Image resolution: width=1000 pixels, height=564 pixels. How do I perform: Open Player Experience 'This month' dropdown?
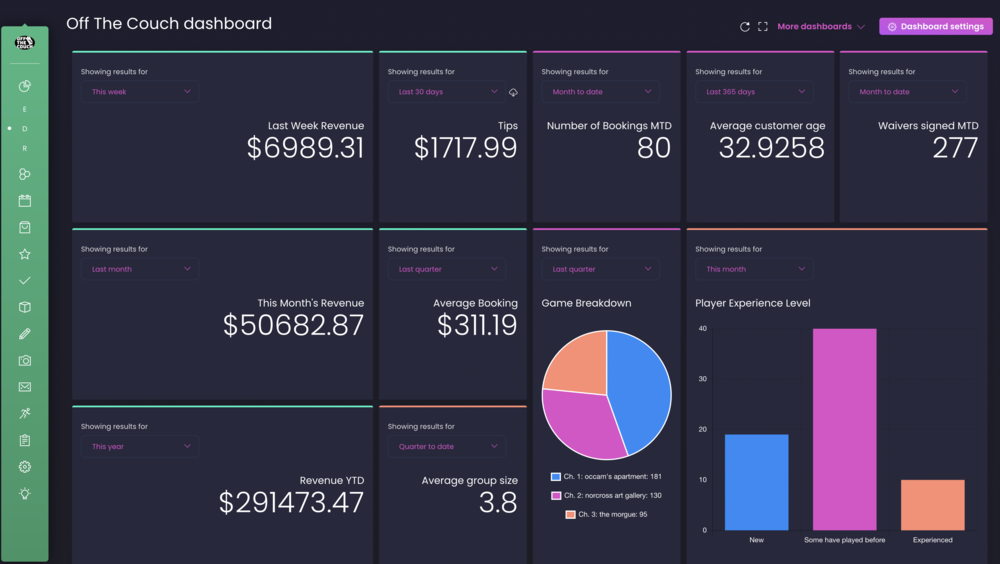click(x=754, y=269)
